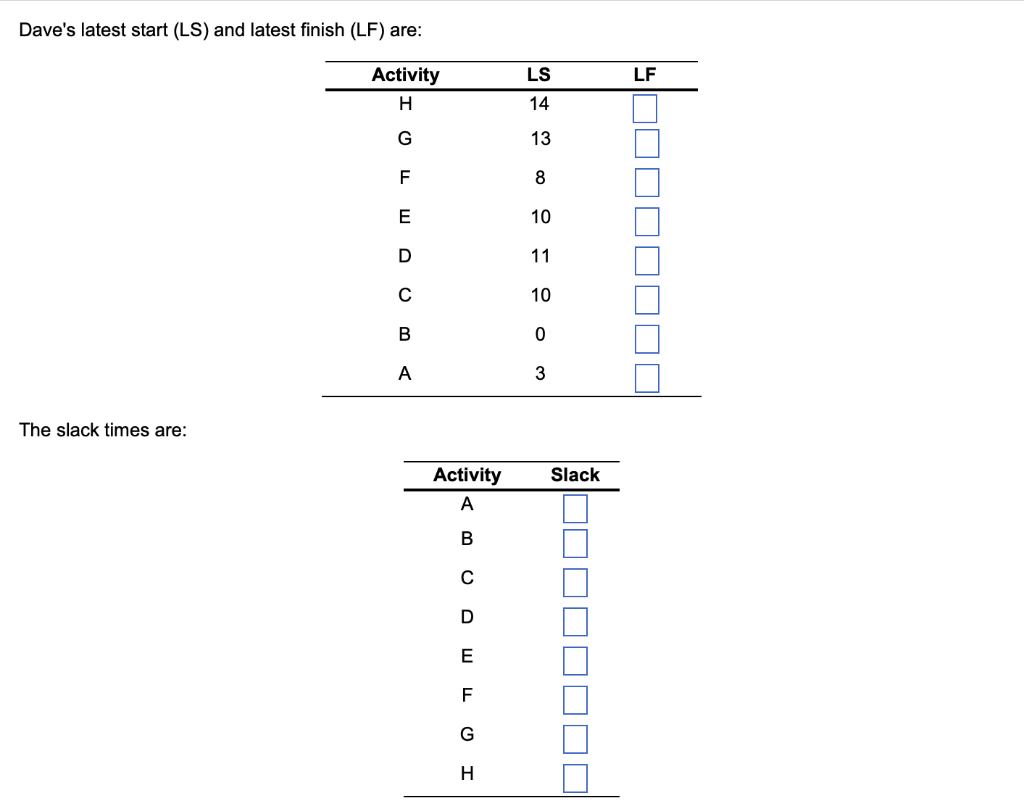Screen dimensions: 1024x806
Task: Click the Slack input box for activity C
Action: pyautogui.click(x=575, y=582)
